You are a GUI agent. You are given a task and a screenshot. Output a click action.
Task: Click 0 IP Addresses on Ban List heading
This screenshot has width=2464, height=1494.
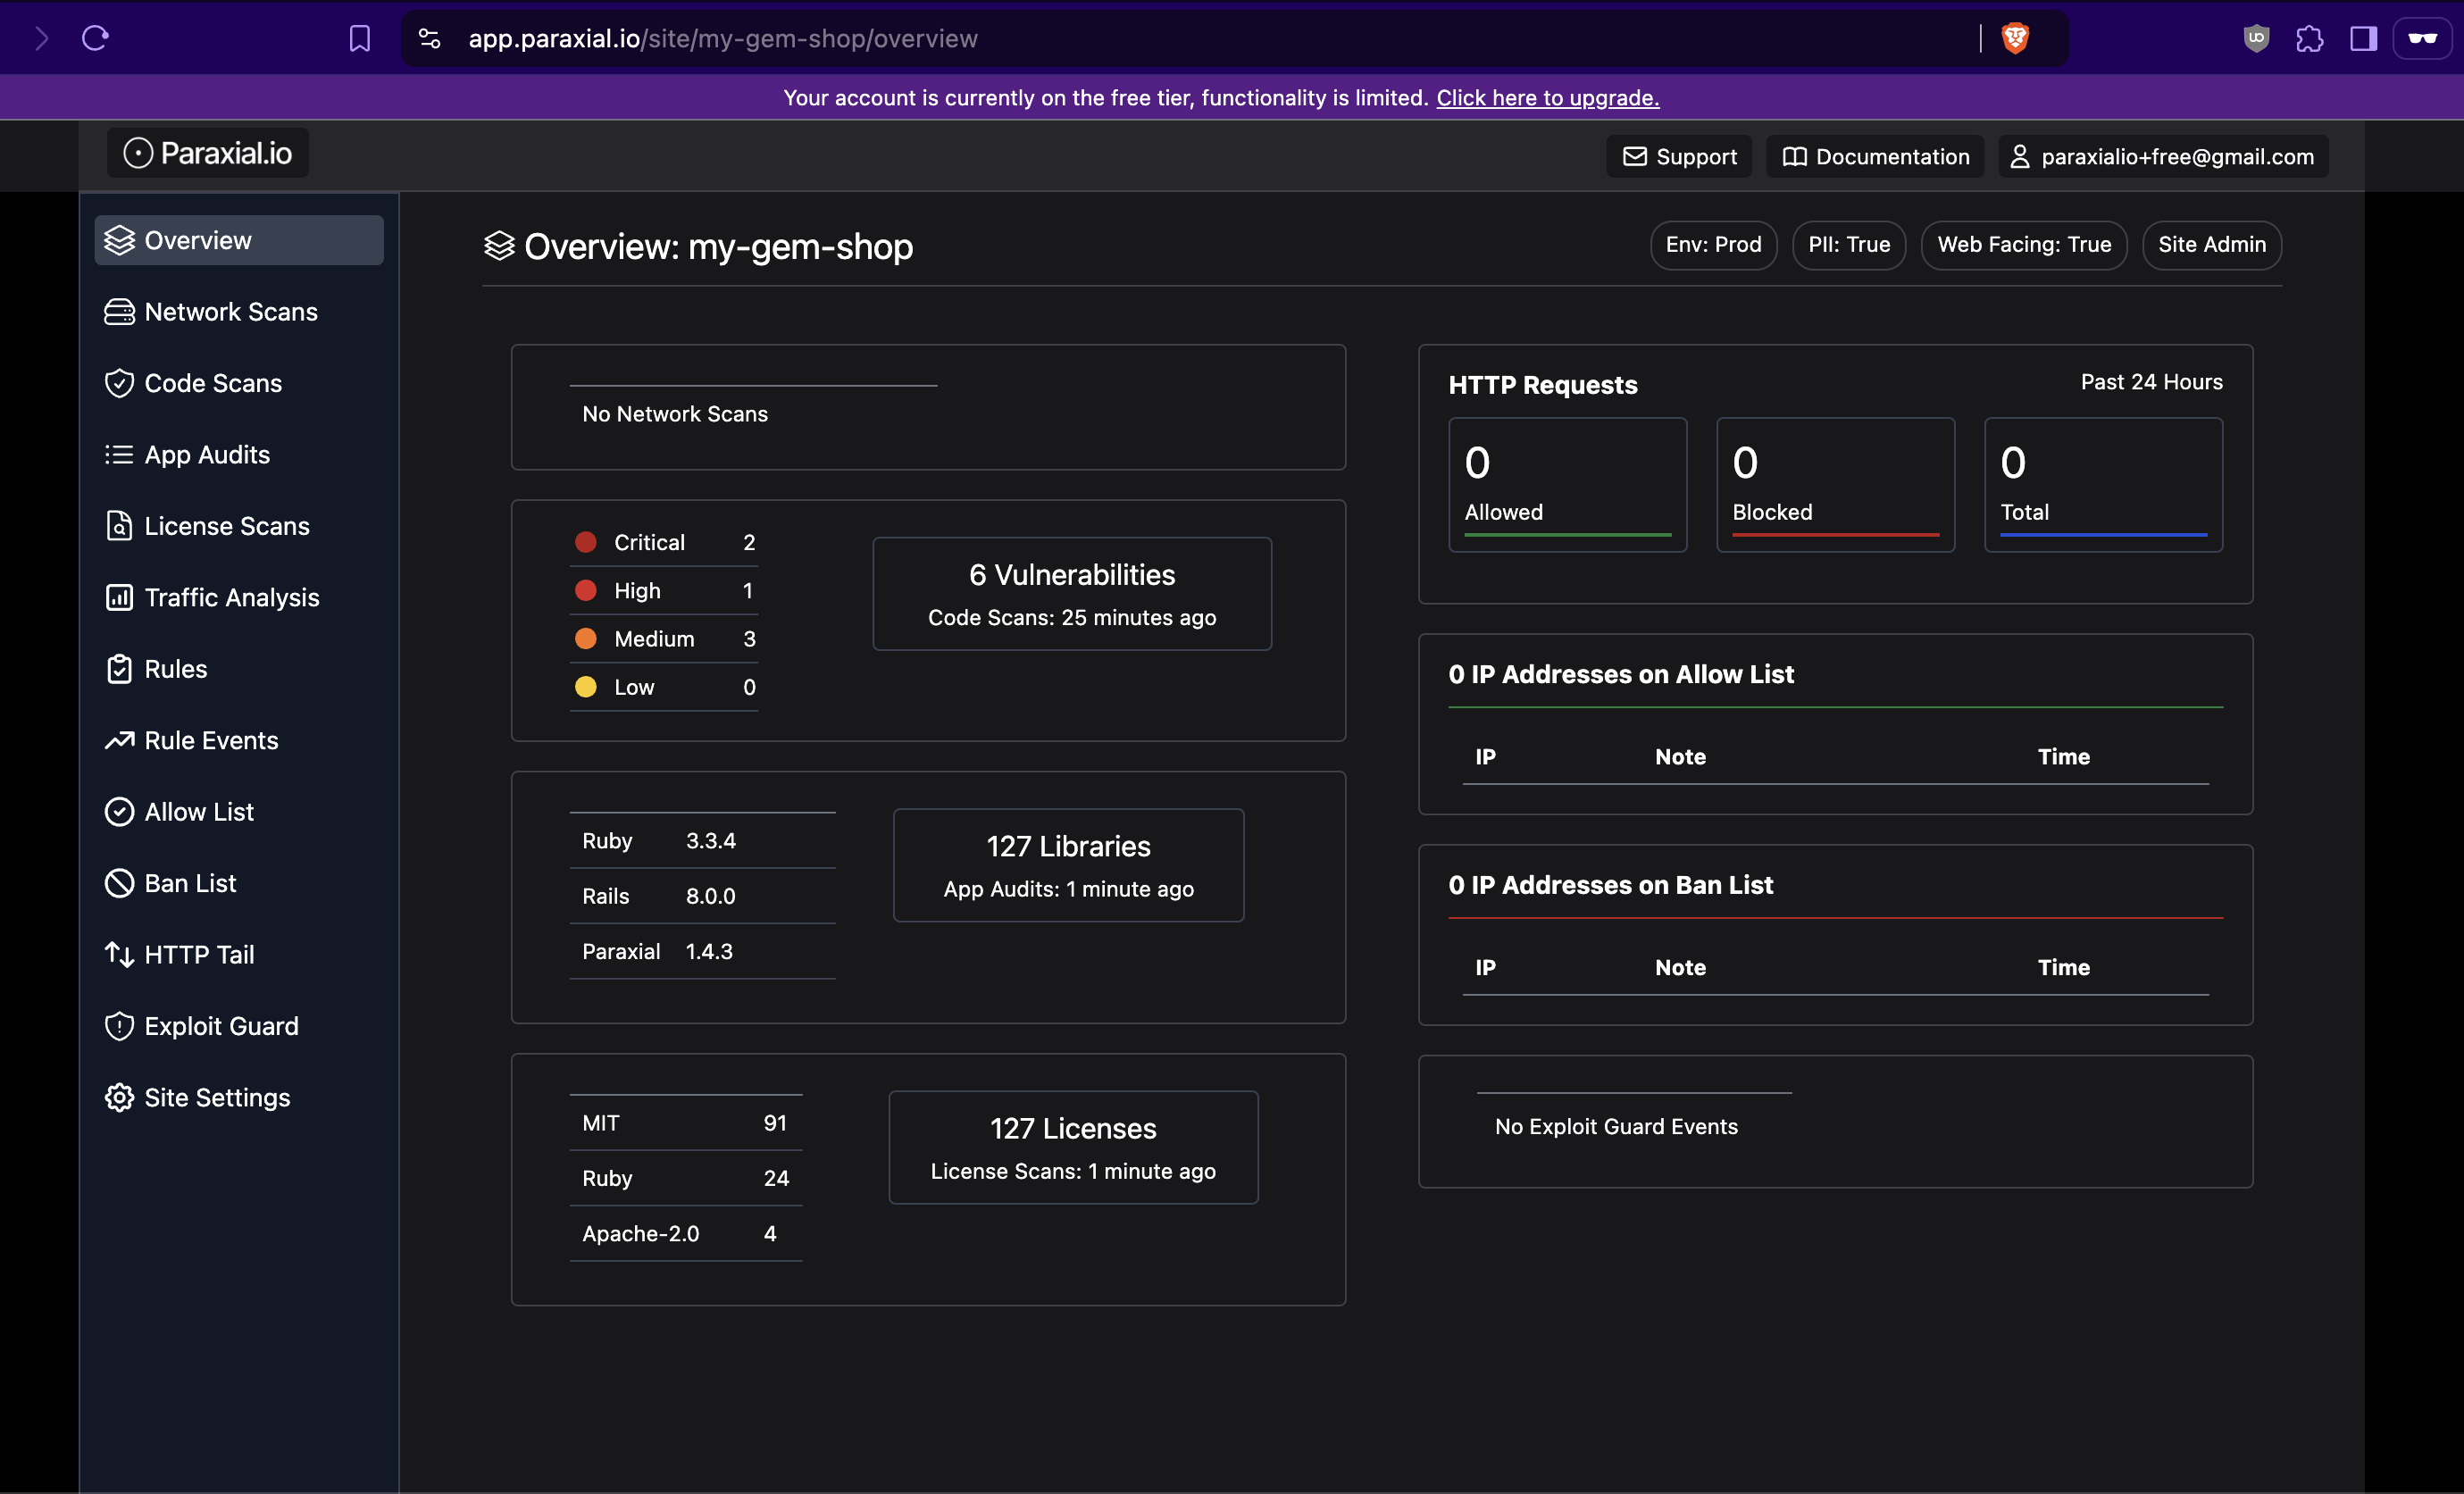pyautogui.click(x=1610, y=885)
